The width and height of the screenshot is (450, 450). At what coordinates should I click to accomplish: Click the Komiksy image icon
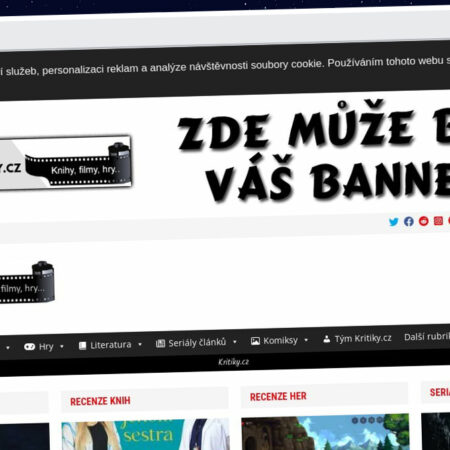(x=255, y=341)
